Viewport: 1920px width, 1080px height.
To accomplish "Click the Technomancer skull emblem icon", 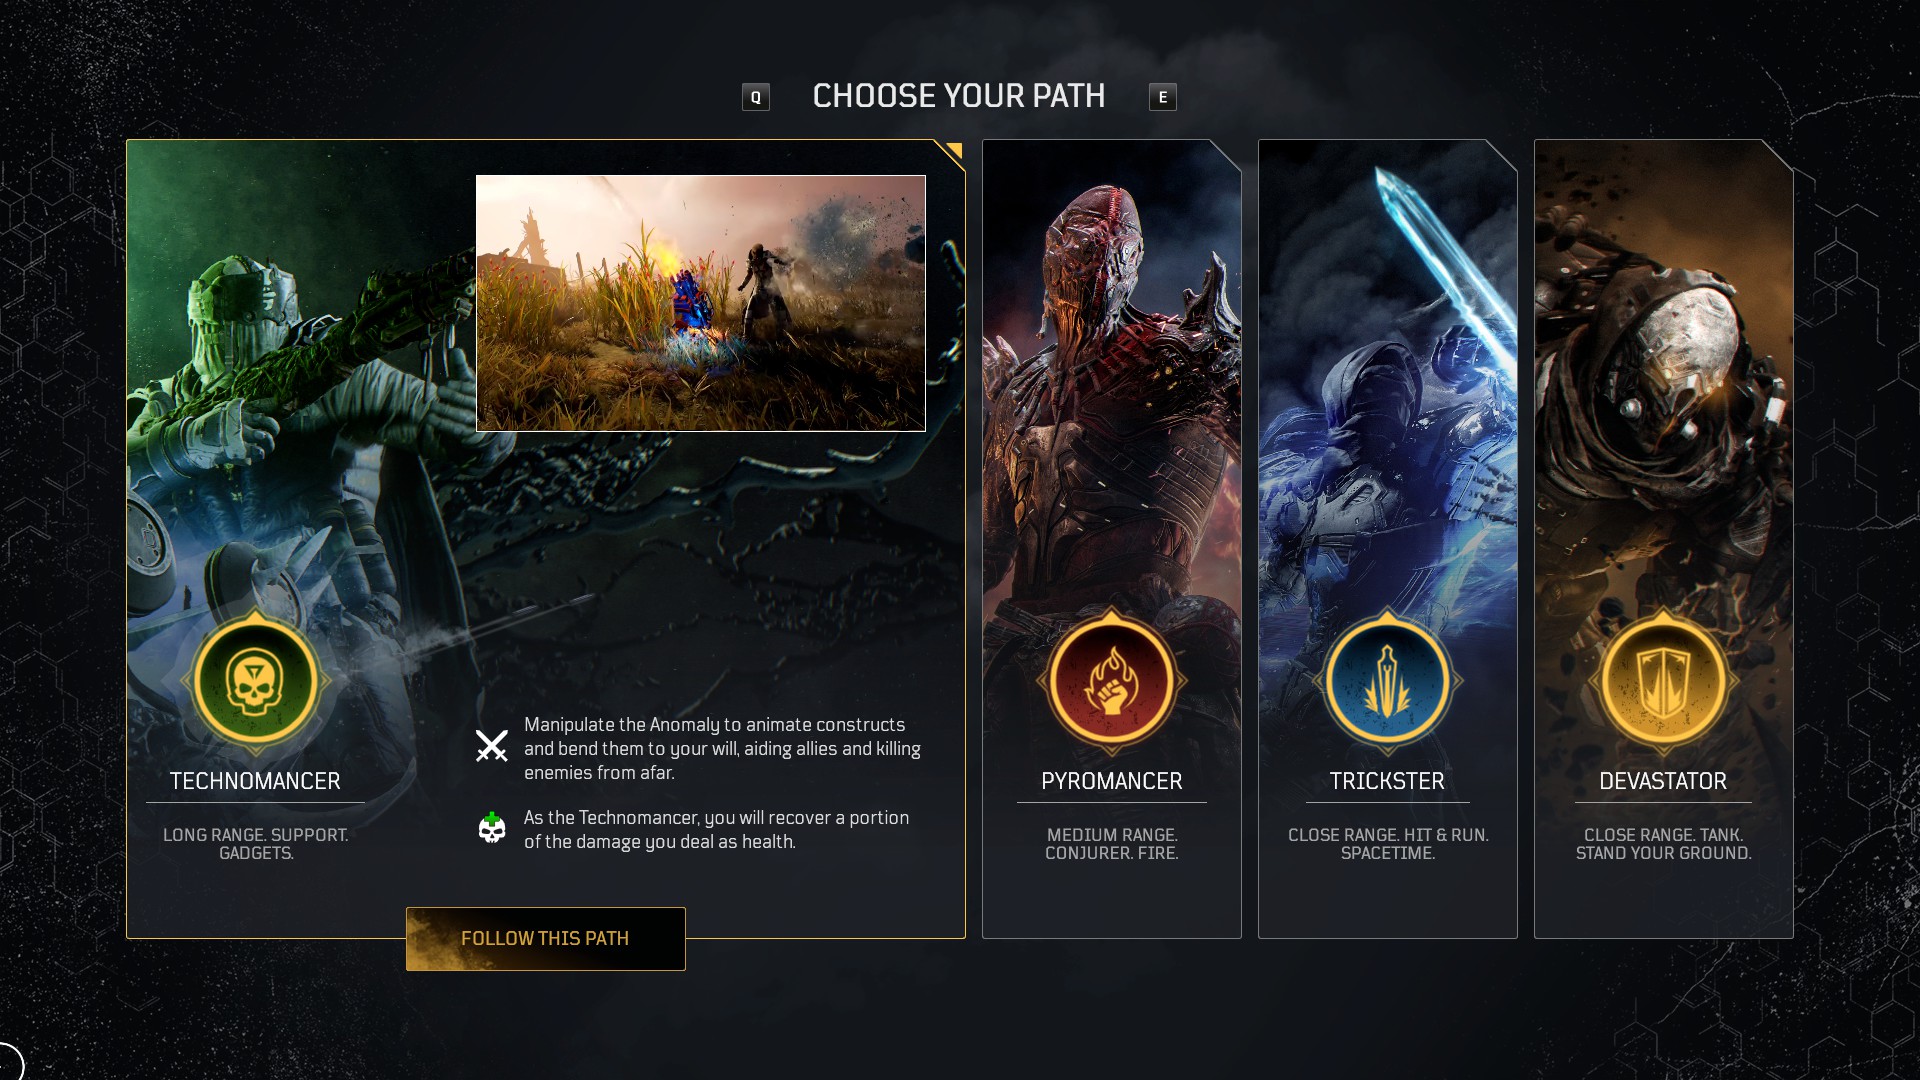I will 256,681.
